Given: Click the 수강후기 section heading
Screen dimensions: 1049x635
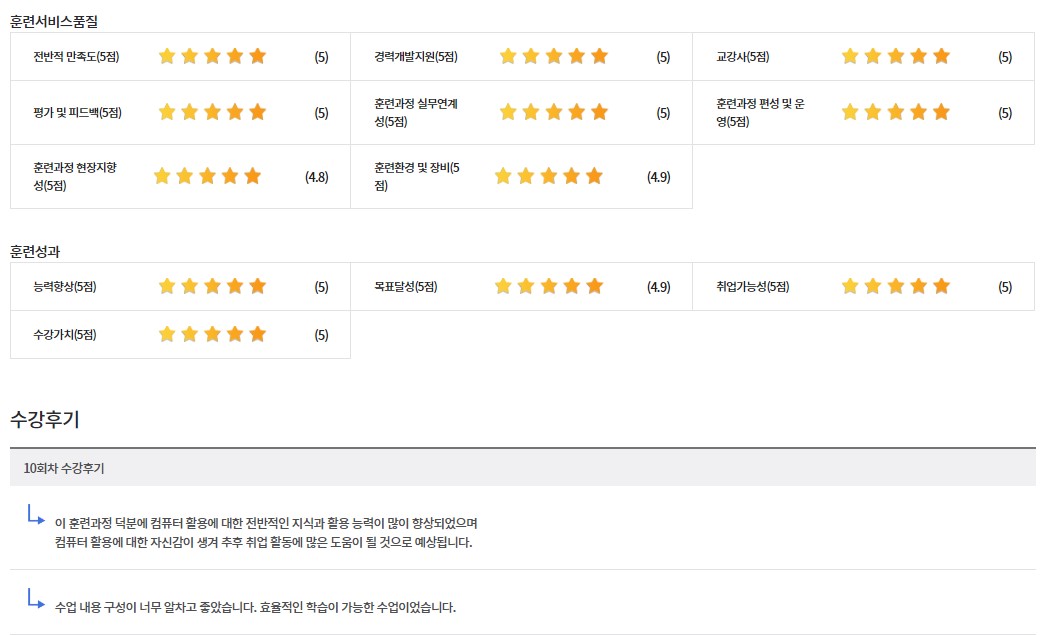Looking at the screenshot, I should tap(45, 419).
